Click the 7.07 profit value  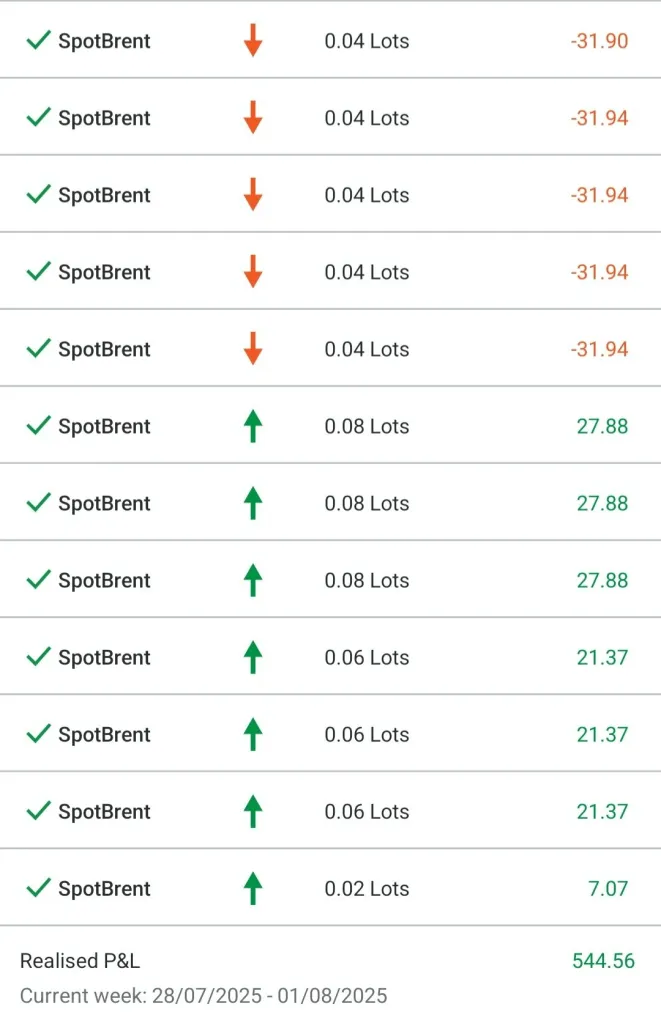pos(608,888)
